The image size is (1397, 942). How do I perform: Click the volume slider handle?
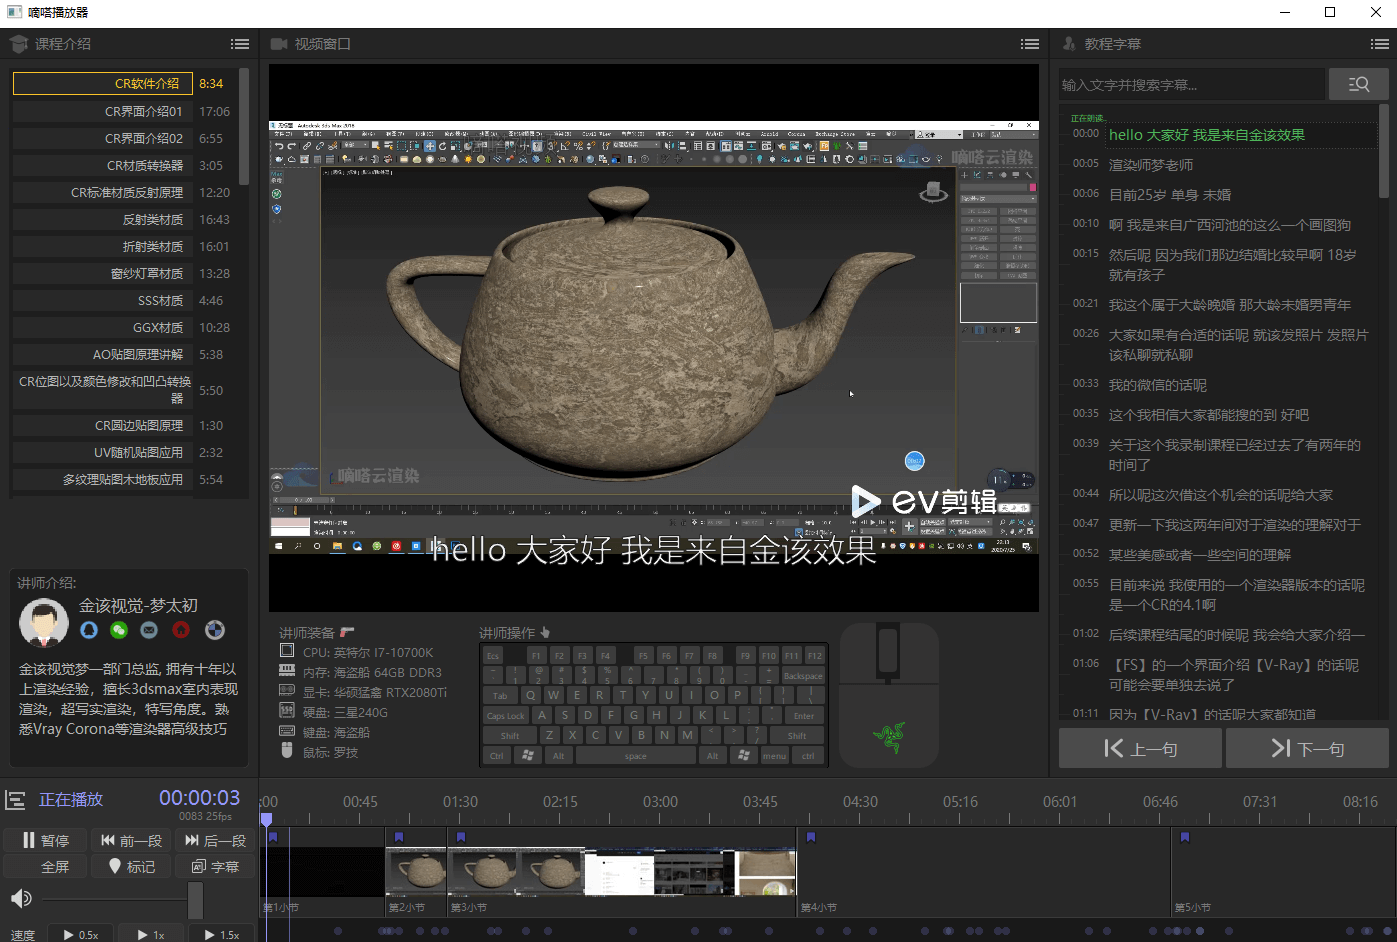[195, 899]
